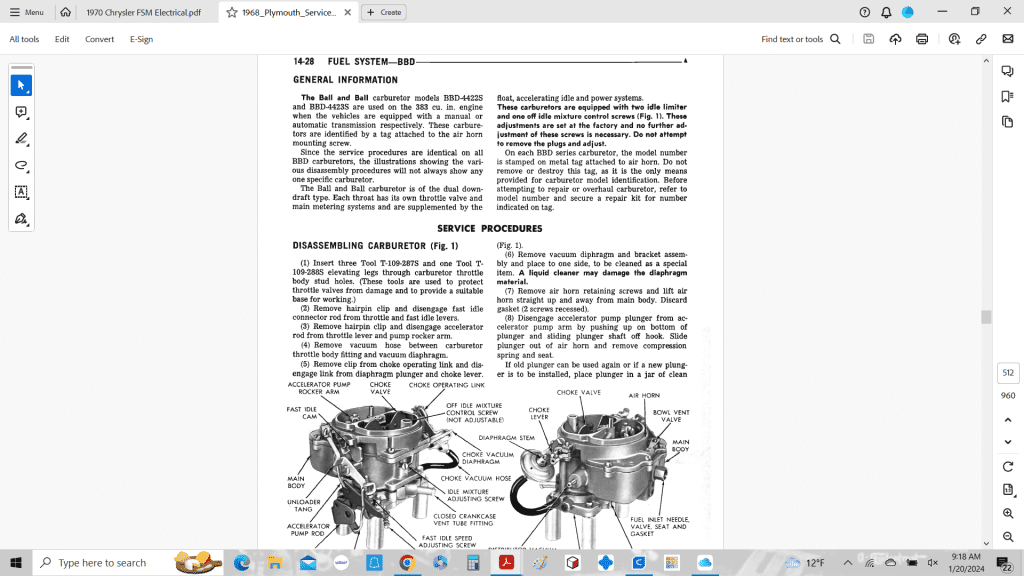Screen dimensions: 1024x576
Task: Expand the page display options button
Action: pyautogui.click(x=1007, y=489)
